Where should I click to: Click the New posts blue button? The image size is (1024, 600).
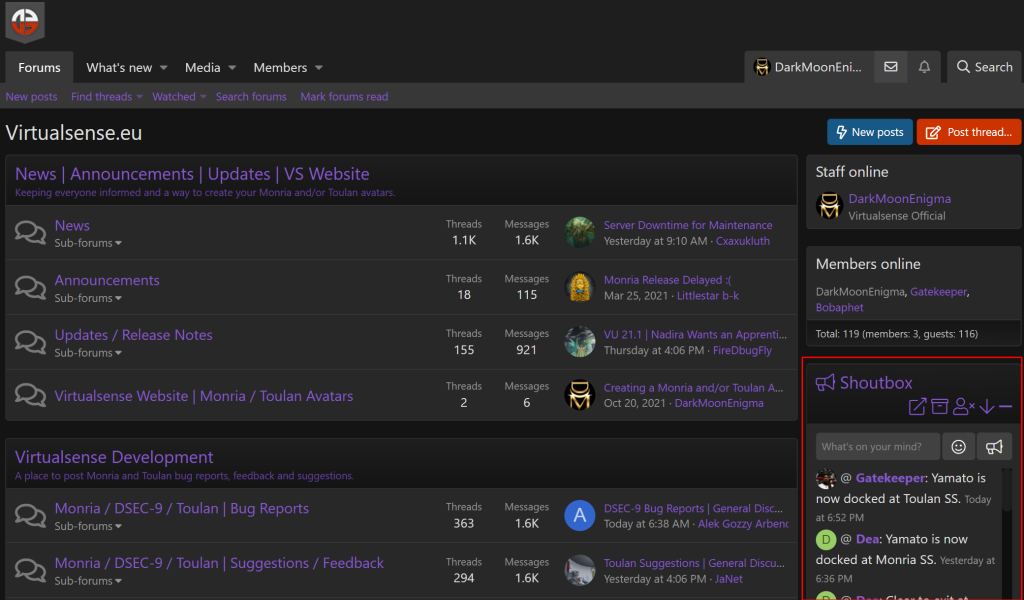pyautogui.click(x=868, y=132)
